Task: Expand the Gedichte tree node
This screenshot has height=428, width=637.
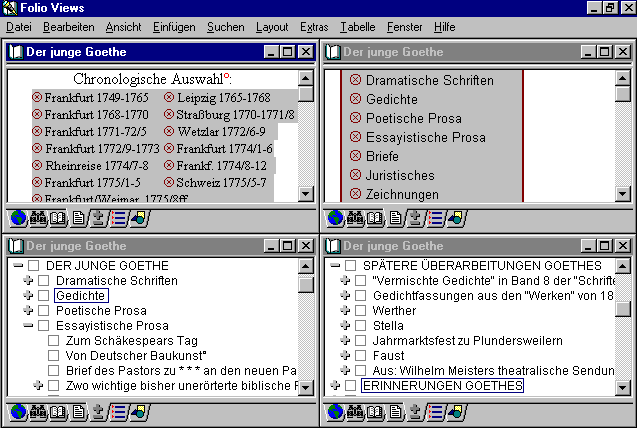Action: (28, 295)
